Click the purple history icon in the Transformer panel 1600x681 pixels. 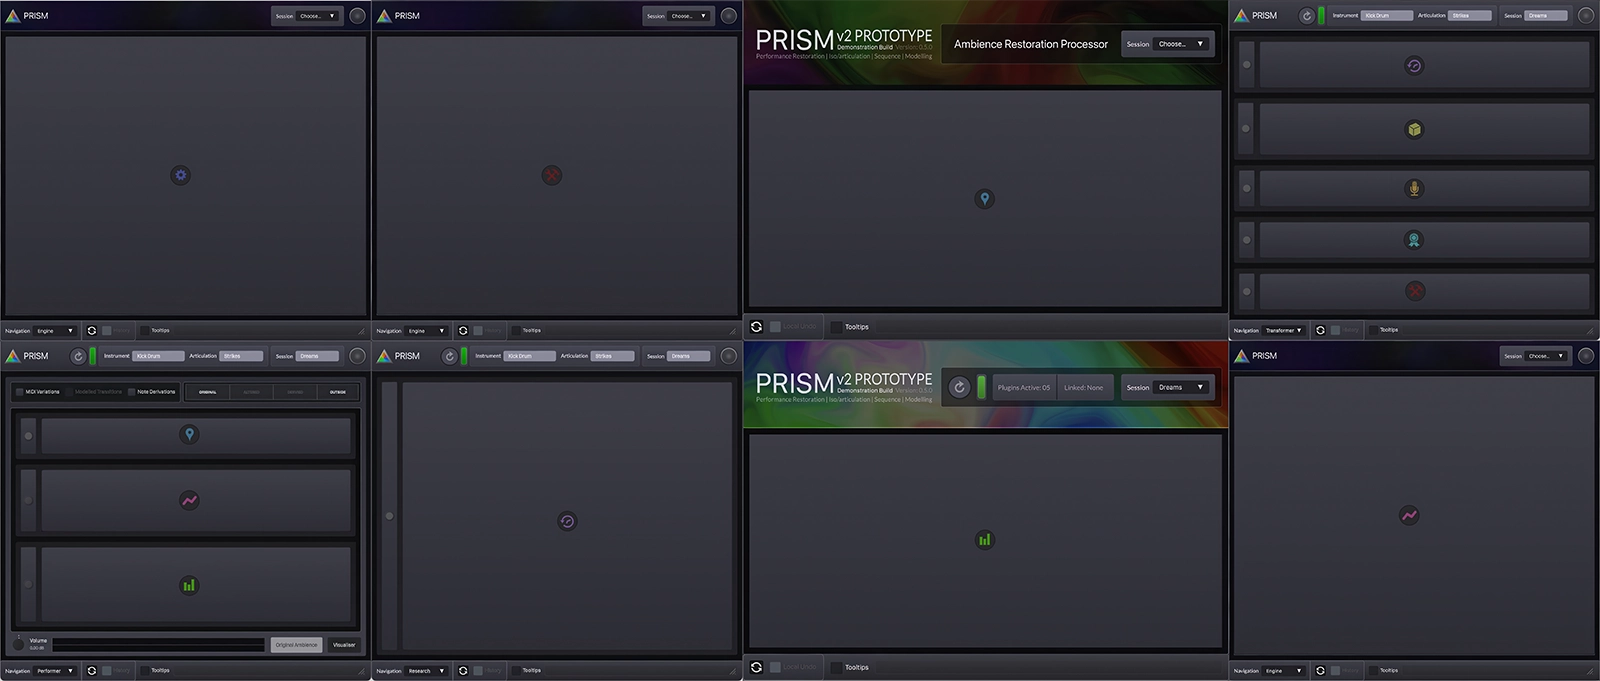coord(1414,66)
